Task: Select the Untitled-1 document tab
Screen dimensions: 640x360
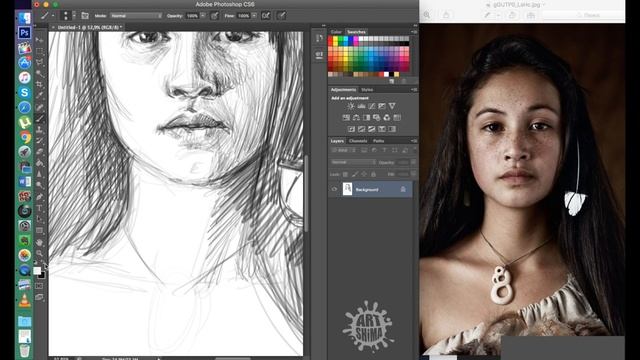Action: click(89, 27)
